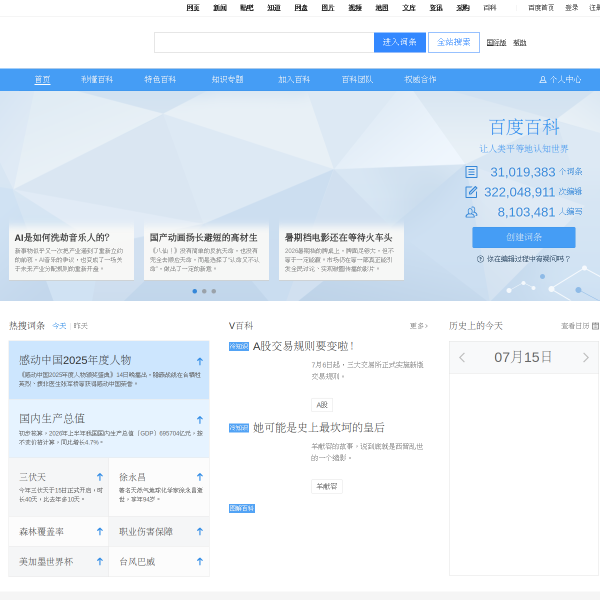Go to previous day in 历史上的今天
Screen dimensions: 600x600
click(x=462, y=357)
